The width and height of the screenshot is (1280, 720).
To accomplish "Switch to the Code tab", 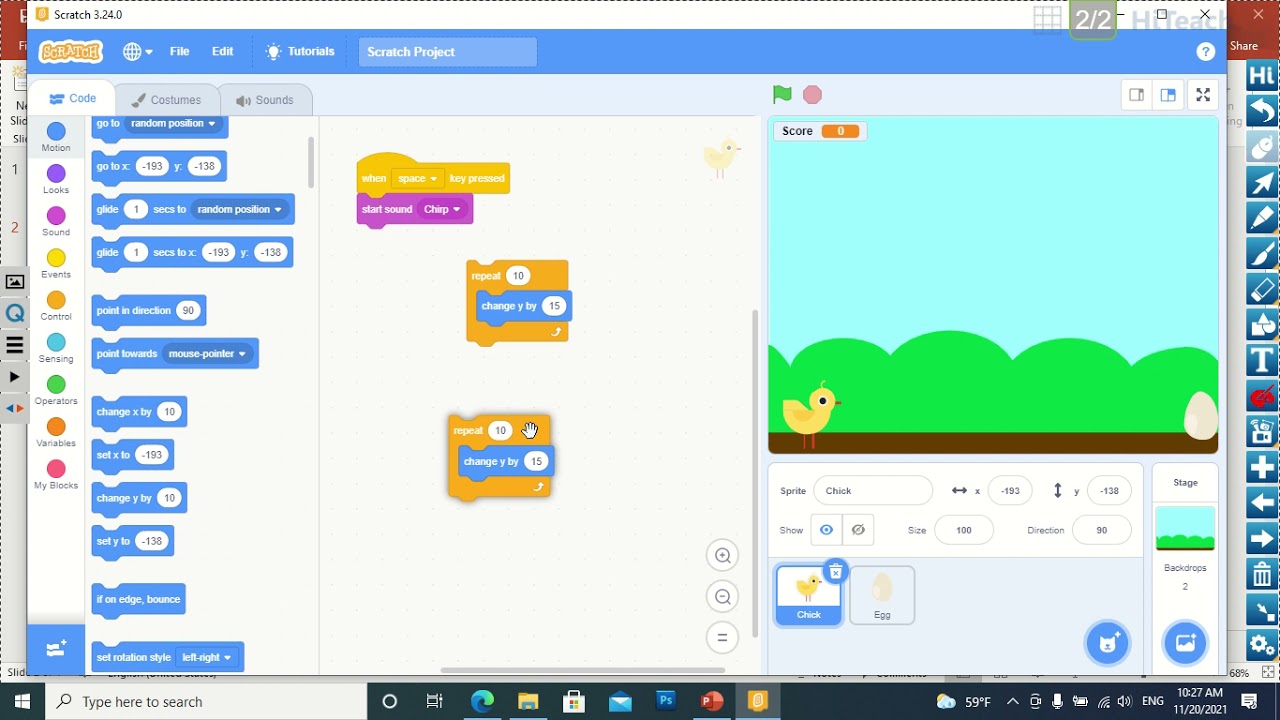I will pyautogui.click(x=71, y=99).
